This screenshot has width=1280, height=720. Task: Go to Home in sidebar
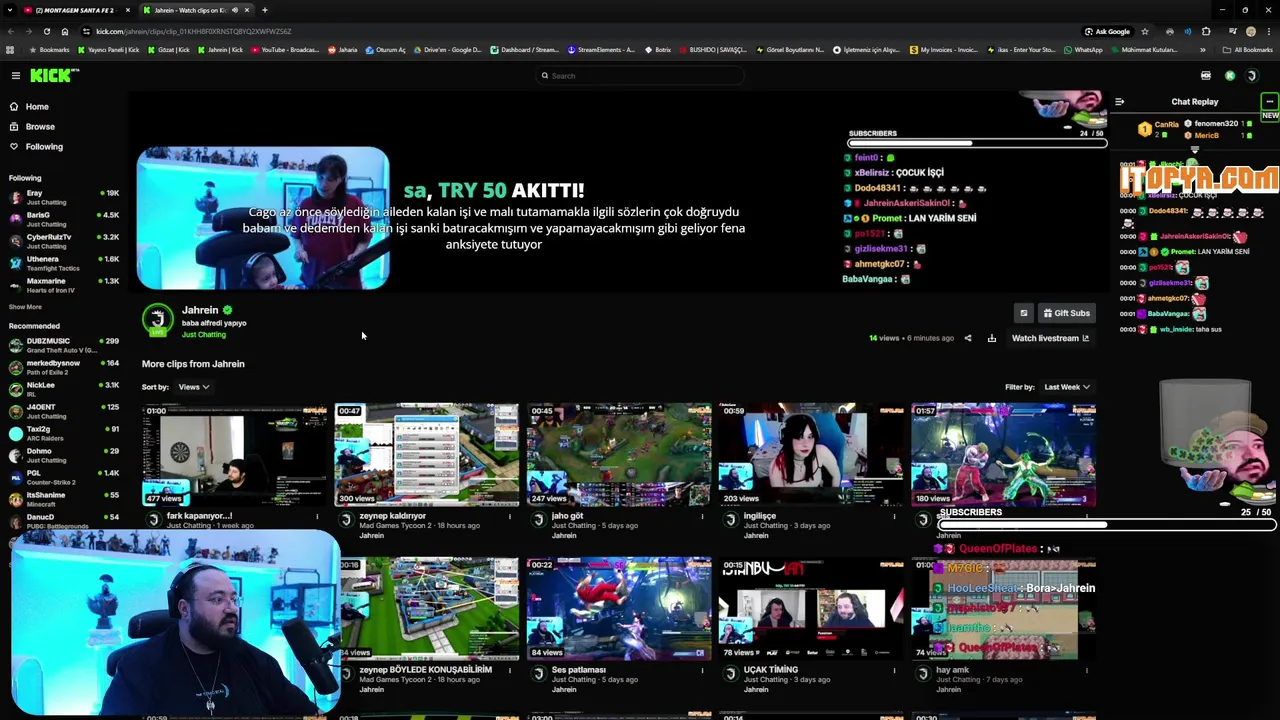coord(29,106)
